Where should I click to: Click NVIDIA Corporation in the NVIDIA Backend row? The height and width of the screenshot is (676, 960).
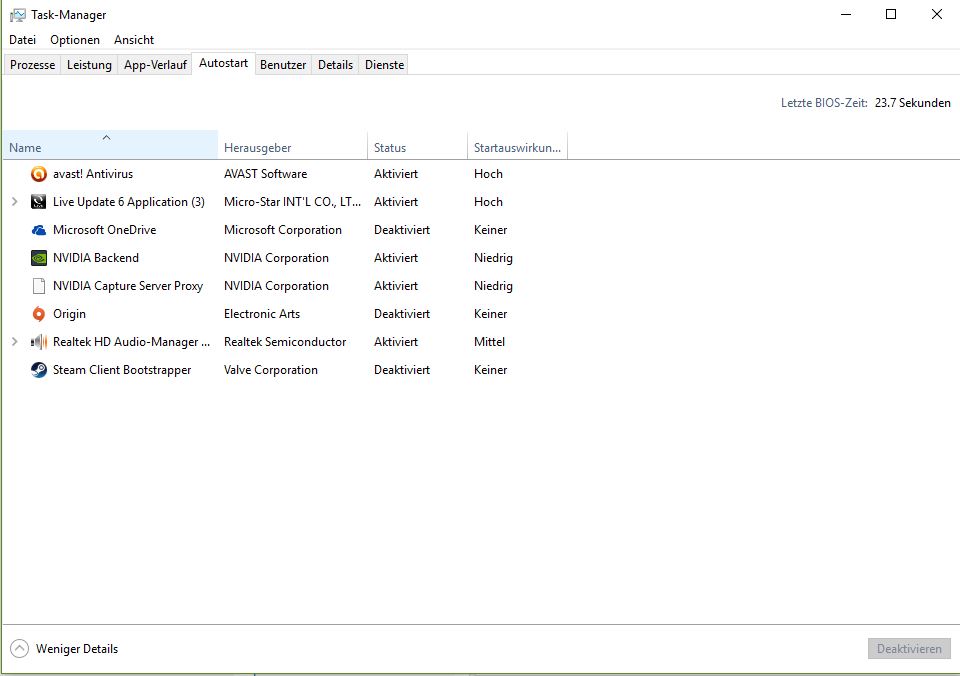(276, 258)
